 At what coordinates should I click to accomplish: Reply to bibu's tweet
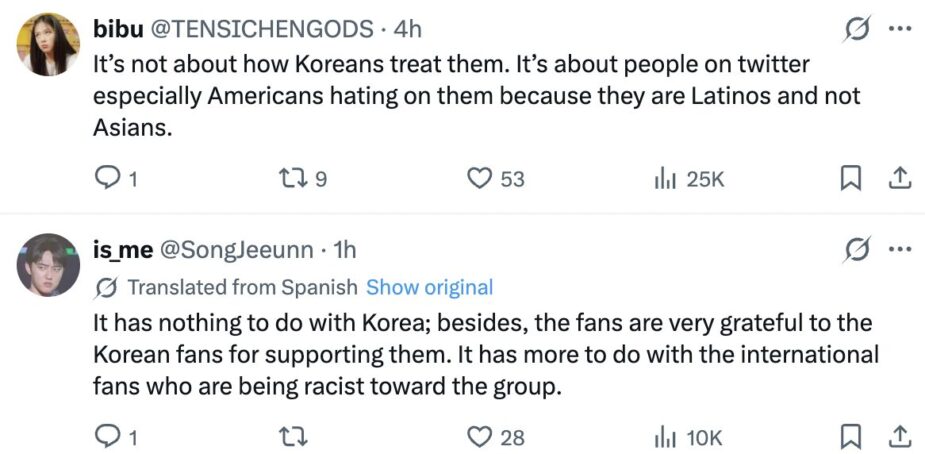(x=107, y=179)
